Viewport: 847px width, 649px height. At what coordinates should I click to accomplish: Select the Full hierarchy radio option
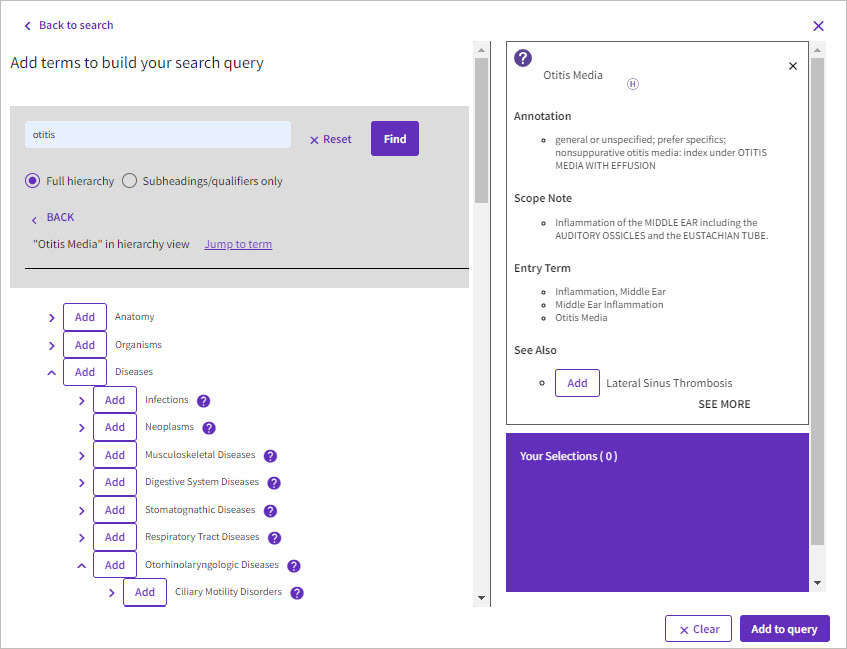point(33,181)
